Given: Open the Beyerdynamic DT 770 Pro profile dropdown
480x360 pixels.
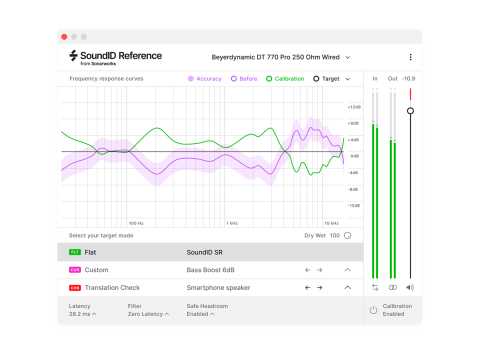Looking at the screenshot, I should pyautogui.click(x=281, y=57).
